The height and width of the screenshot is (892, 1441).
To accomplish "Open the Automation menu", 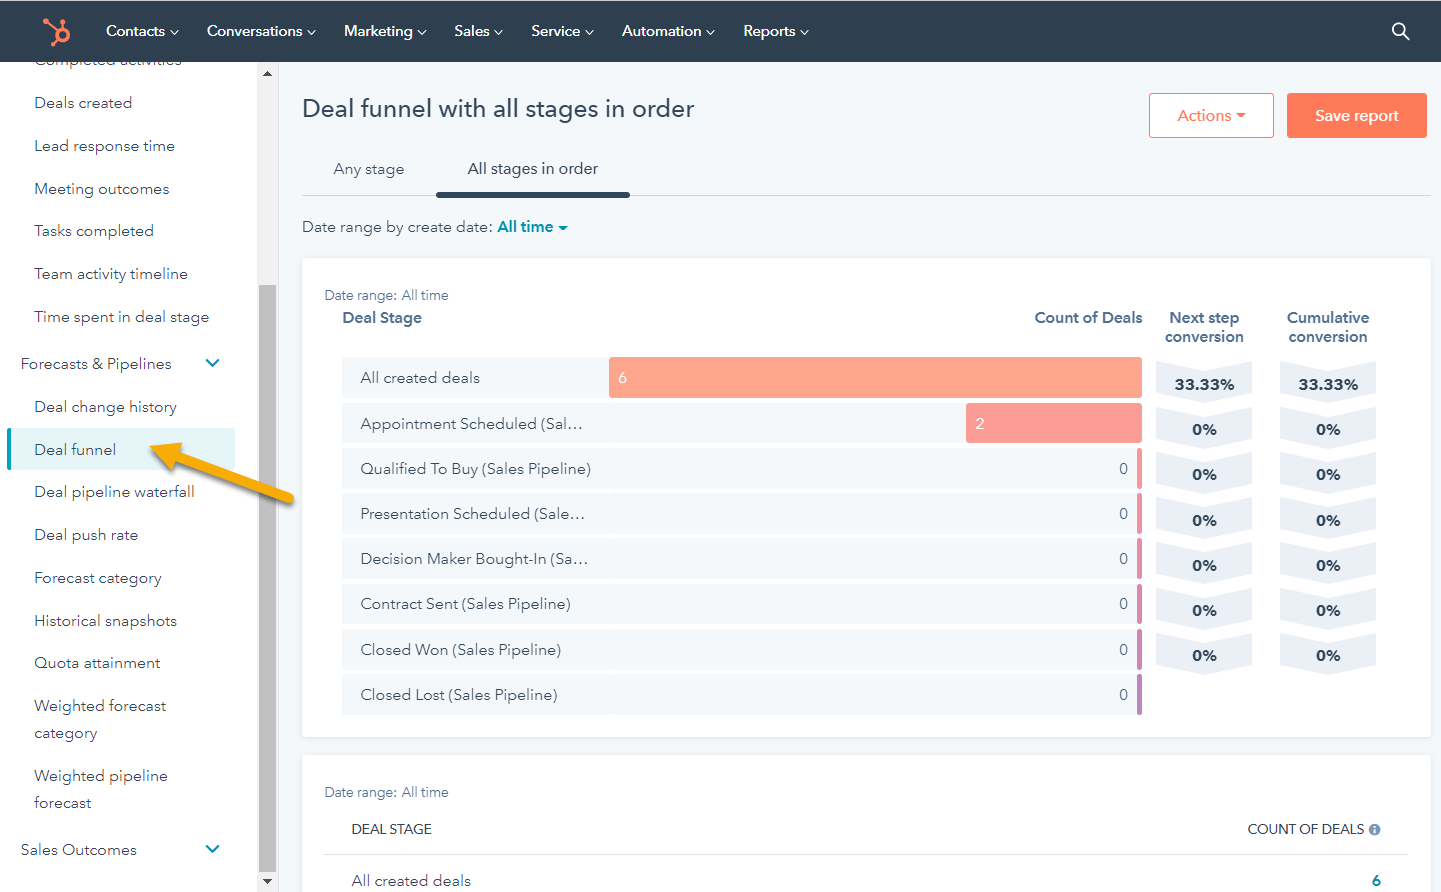I will coord(667,31).
